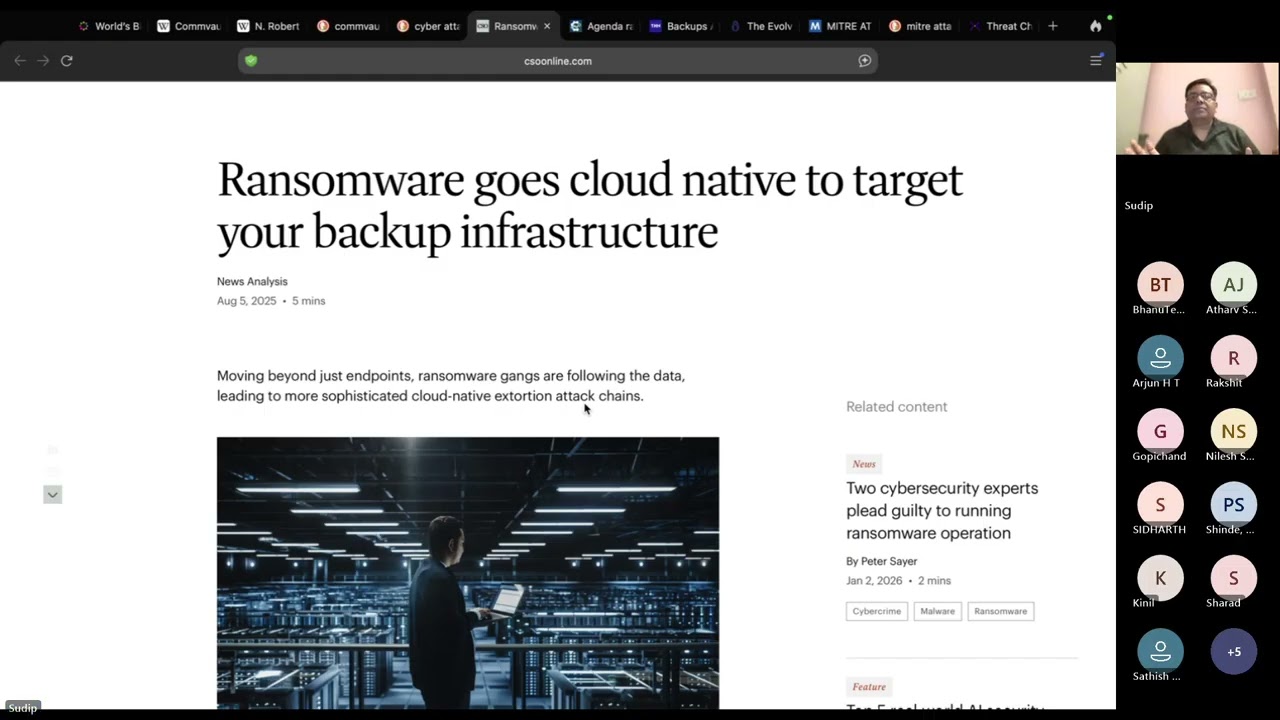Select BhanuTe participant avatar BT

[x=1160, y=285]
